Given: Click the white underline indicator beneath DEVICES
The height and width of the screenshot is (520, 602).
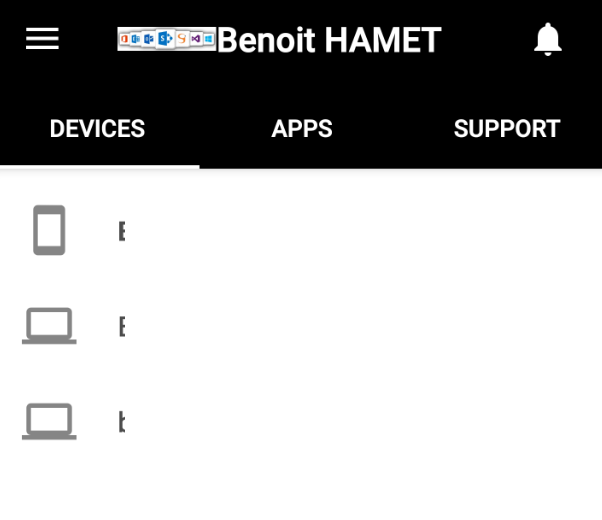Looking at the screenshot, I should (x=99, y=166).
